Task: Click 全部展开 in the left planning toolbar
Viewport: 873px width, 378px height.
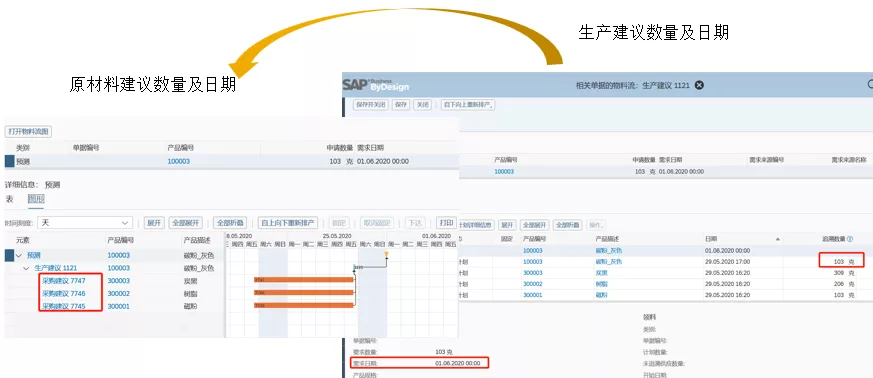Action: [185, 223]
